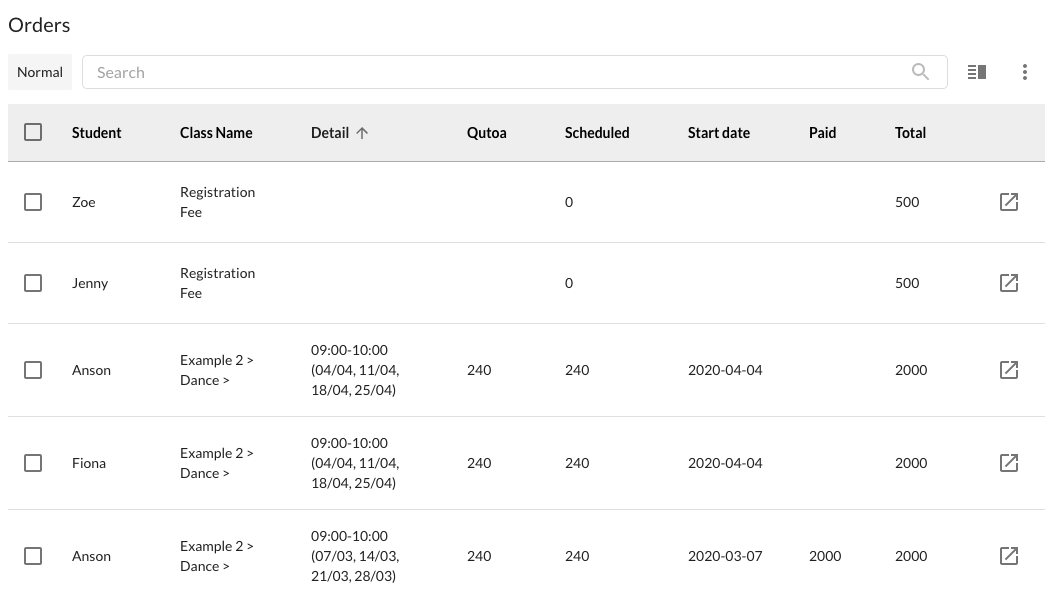1045x601 pixels.
Task: Open the Anson 2020-04-04 order link icon
Action: click(1009, 370)
